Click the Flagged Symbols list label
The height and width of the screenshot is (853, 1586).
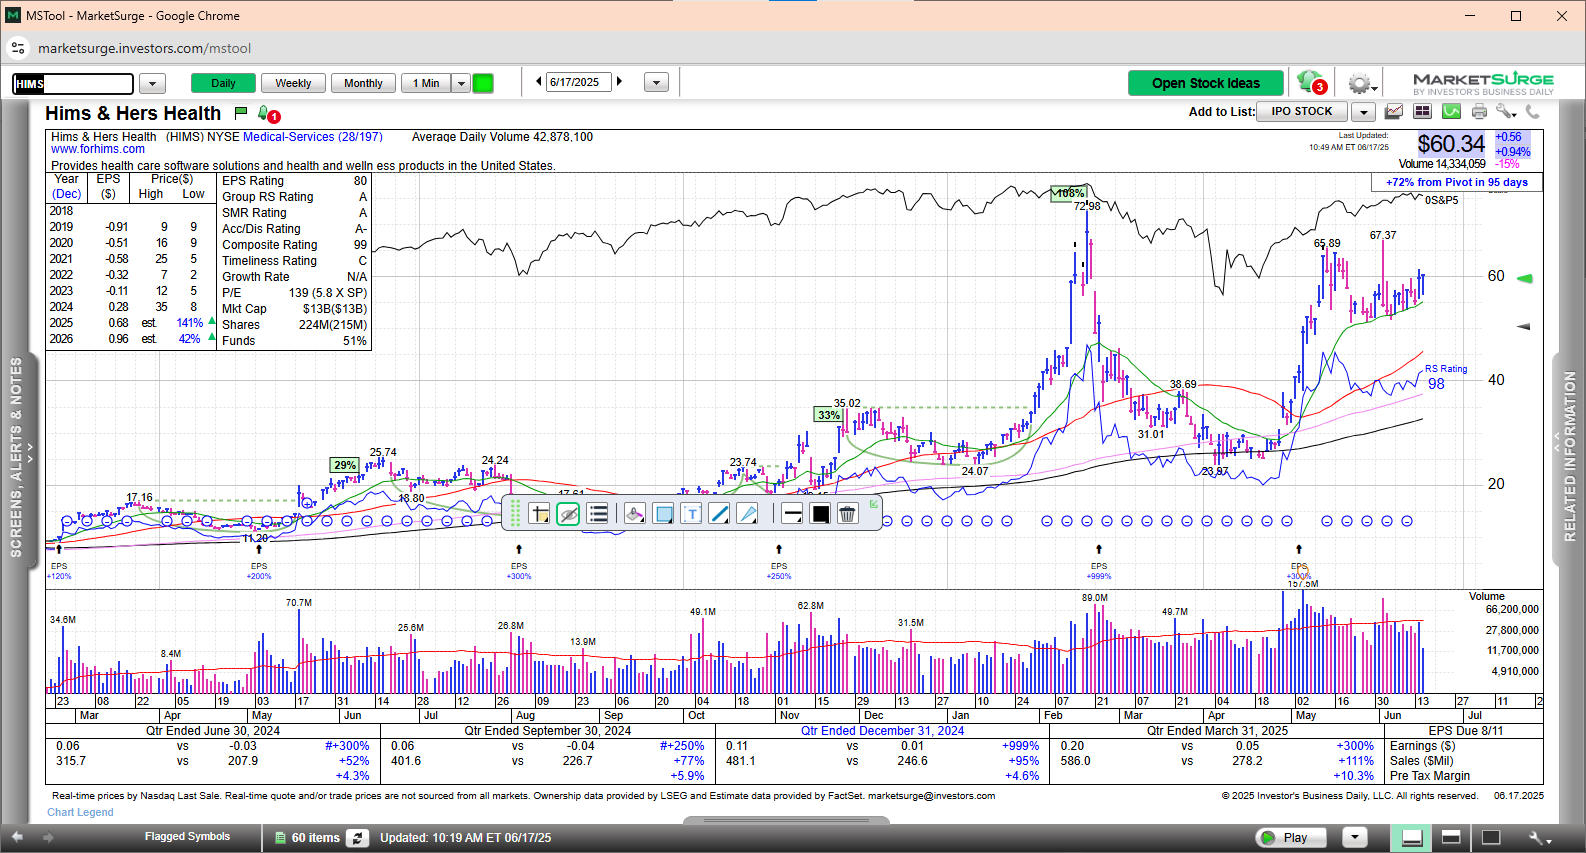pos(187,837)
